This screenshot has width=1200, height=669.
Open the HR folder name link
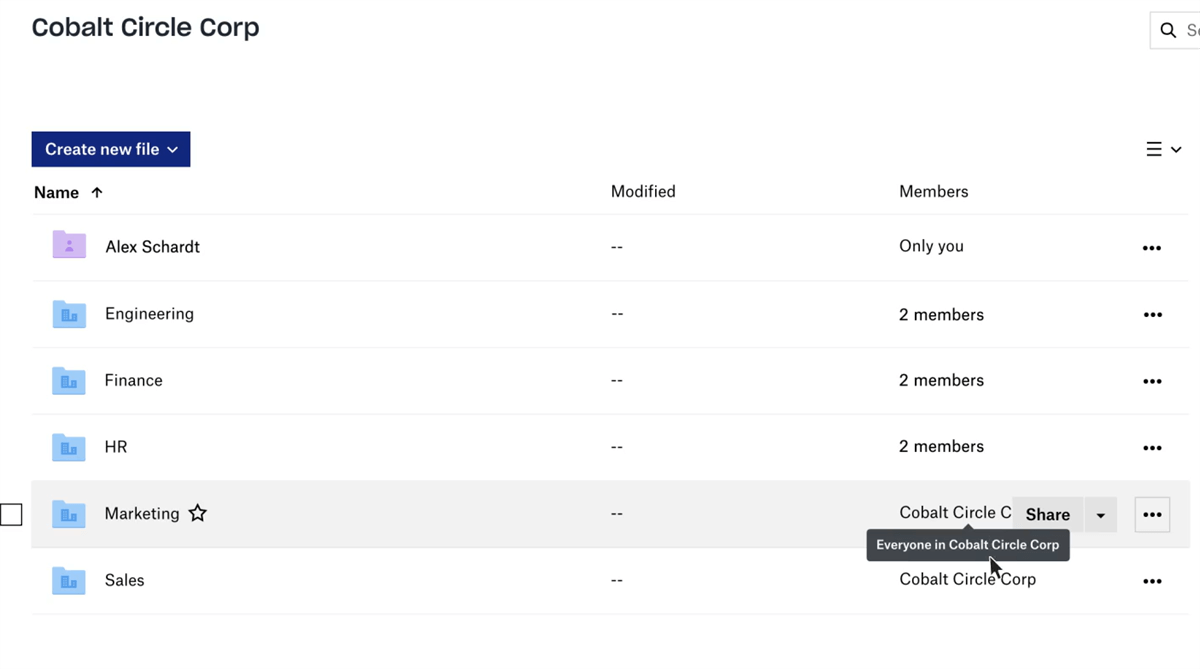(116, 447)
